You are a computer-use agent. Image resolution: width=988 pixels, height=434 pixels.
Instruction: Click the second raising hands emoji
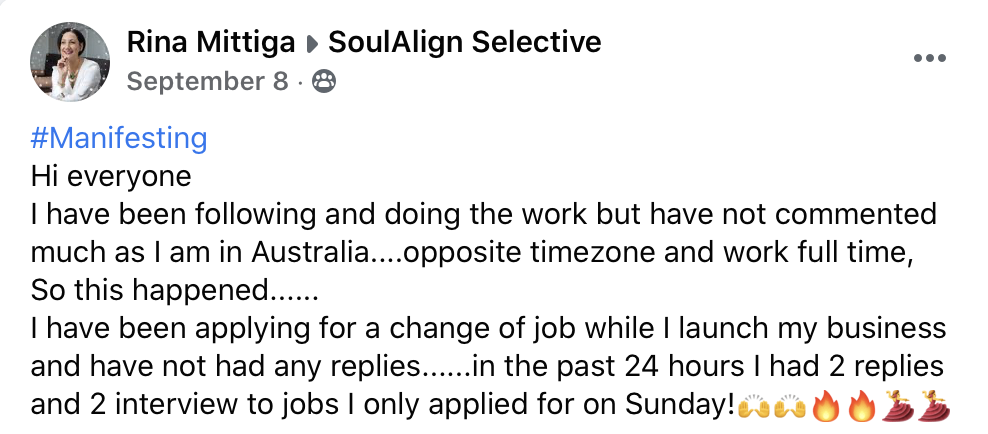click(789, 407)
